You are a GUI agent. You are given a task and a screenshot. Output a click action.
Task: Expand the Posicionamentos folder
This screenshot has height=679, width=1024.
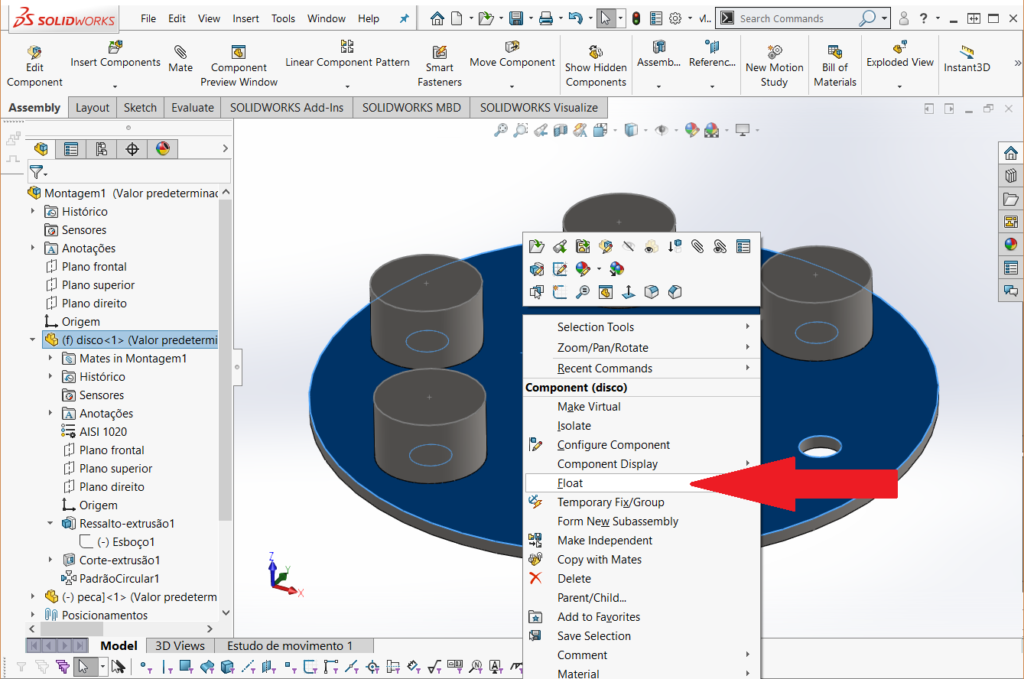[x=33, y=615]
